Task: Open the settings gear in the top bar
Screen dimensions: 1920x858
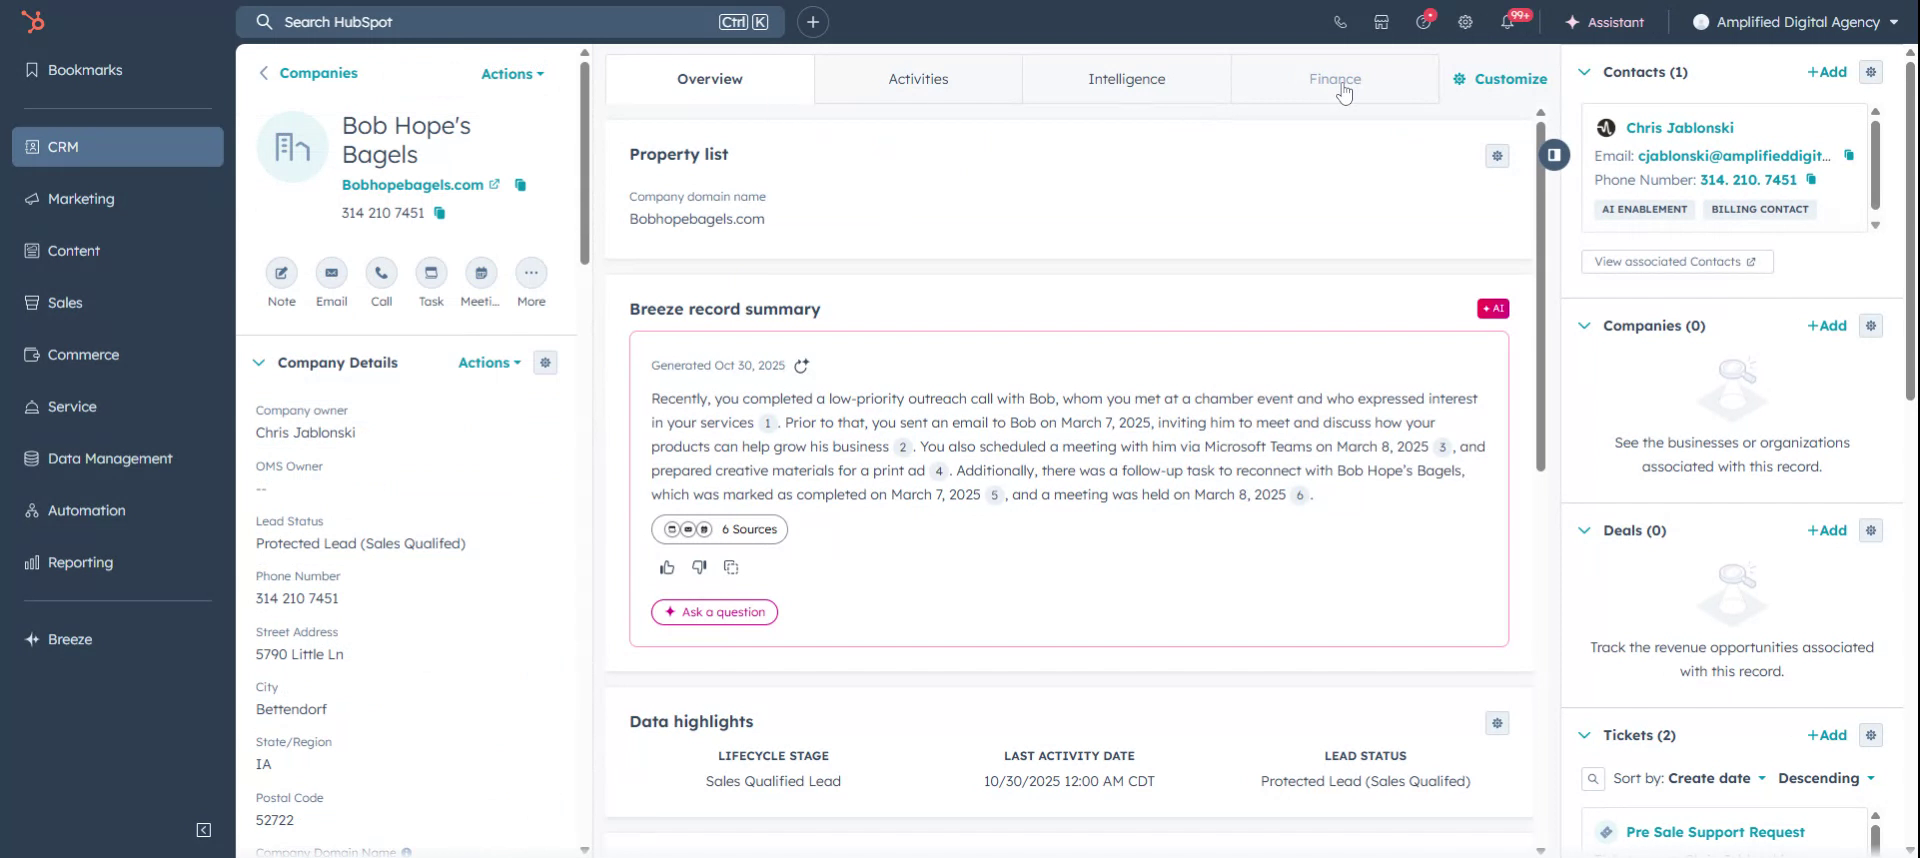Action: click(x=1465, y=22)
